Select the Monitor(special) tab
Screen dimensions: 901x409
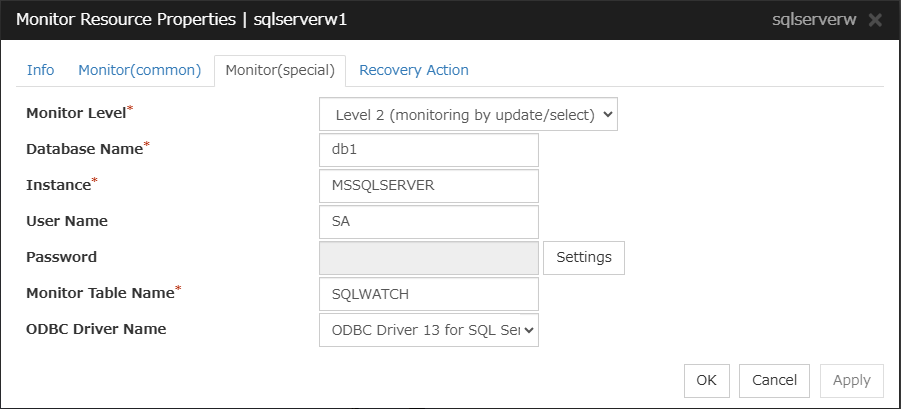click(x=280, y=70)
